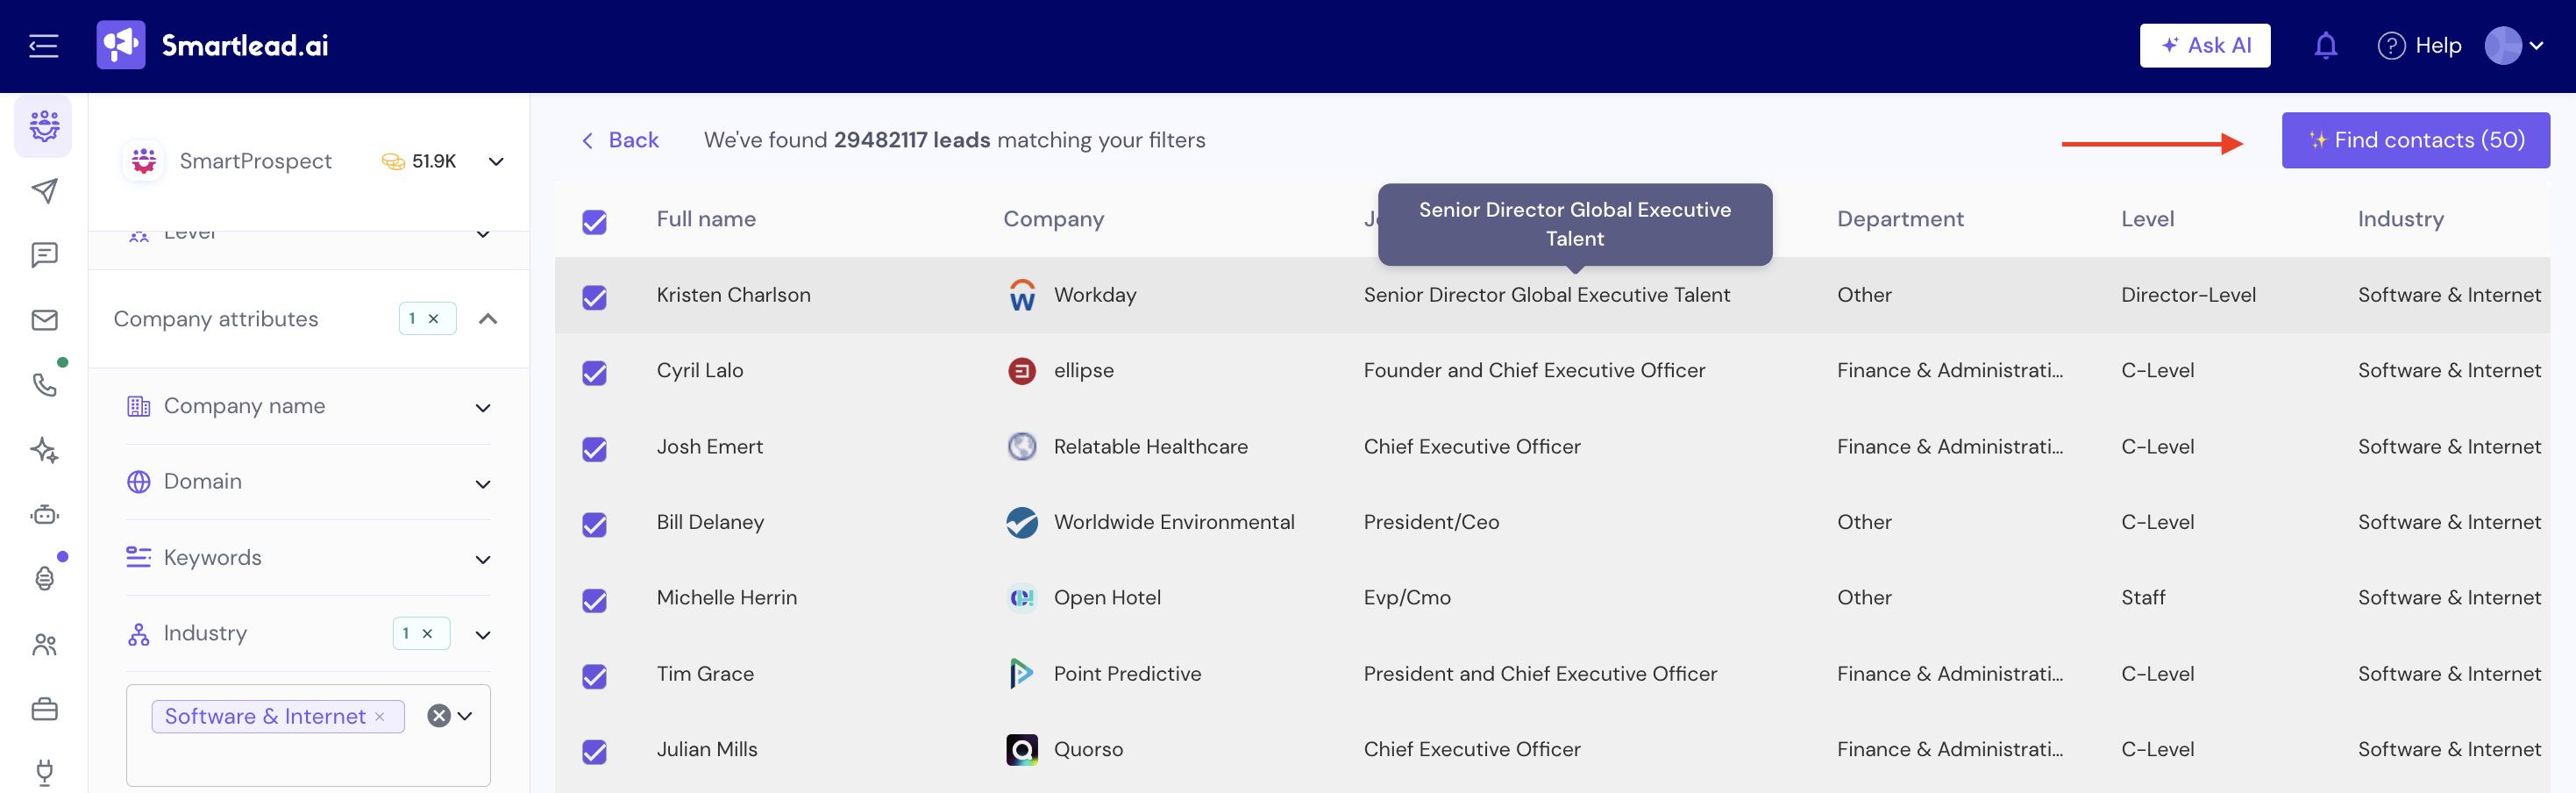Click the credits coin icon beside 51.9K
Image resolution: width=2576 pixels, height=793 pixels.
(393, 162)
